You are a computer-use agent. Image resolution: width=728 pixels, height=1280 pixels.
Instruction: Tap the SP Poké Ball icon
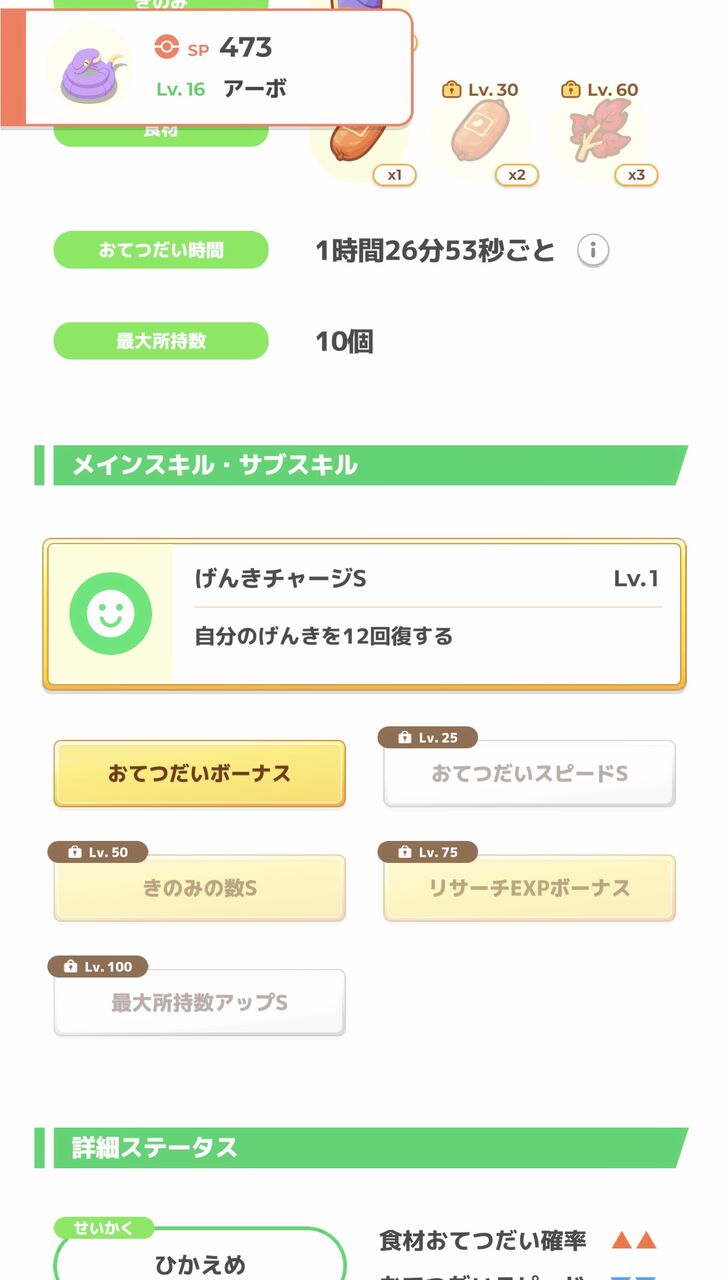(x=167, y=47)
